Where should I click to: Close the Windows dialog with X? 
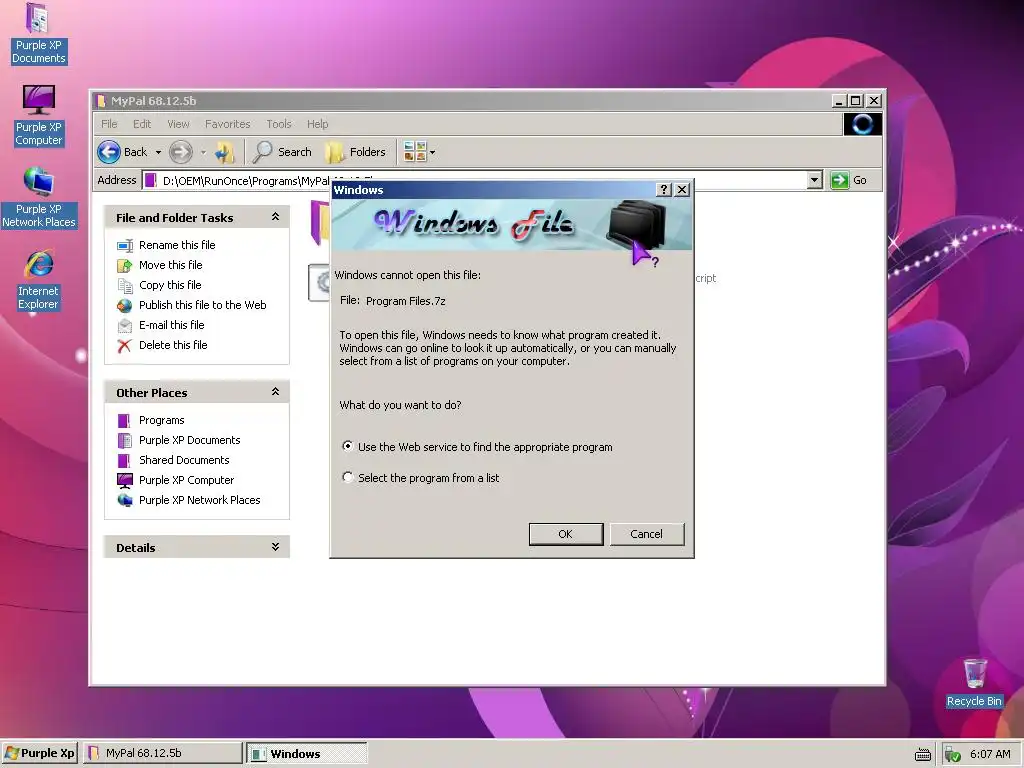[682, 189]
